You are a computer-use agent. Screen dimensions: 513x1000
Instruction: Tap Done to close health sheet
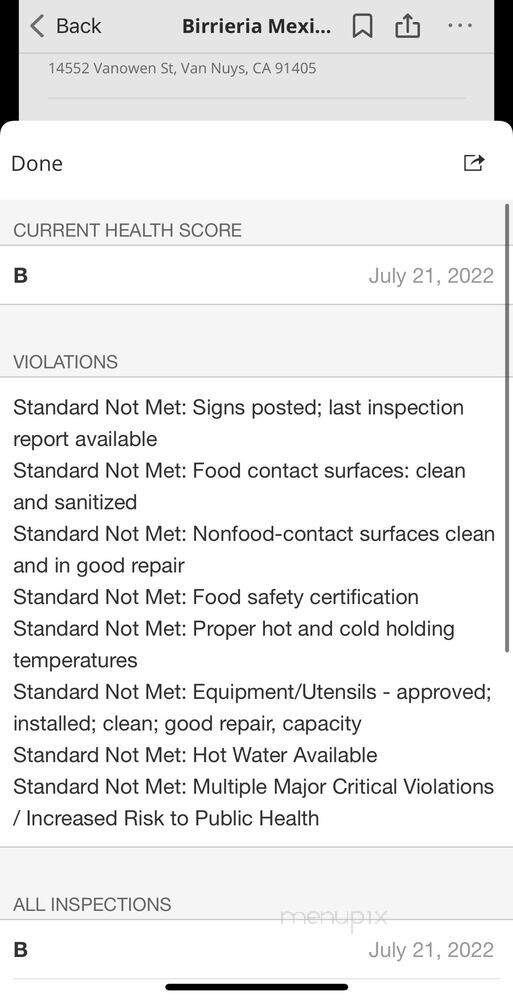pyautogui.click(x=37, y=163)
